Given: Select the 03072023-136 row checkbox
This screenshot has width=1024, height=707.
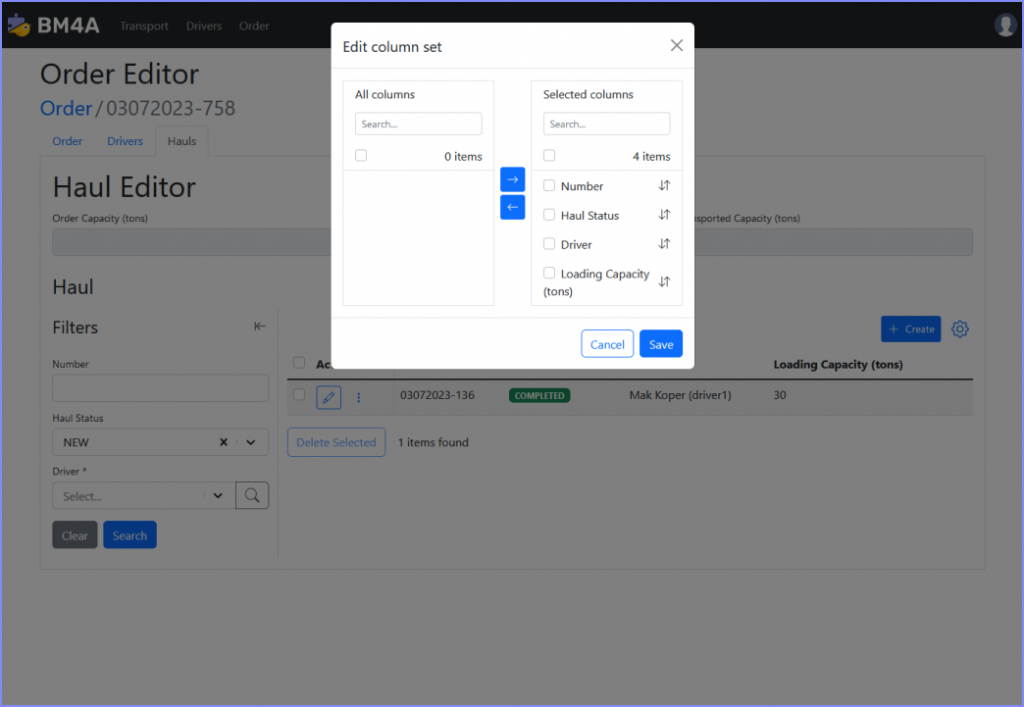Looking at the screenshot, I should (x=299, y=394).
